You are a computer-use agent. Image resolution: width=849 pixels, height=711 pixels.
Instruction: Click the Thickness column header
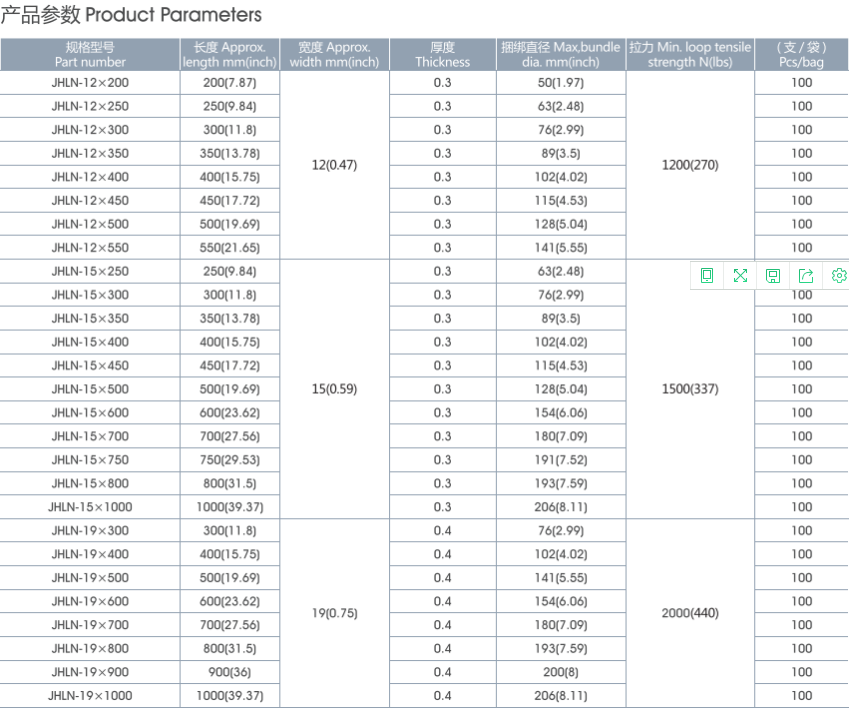(442, 55)
